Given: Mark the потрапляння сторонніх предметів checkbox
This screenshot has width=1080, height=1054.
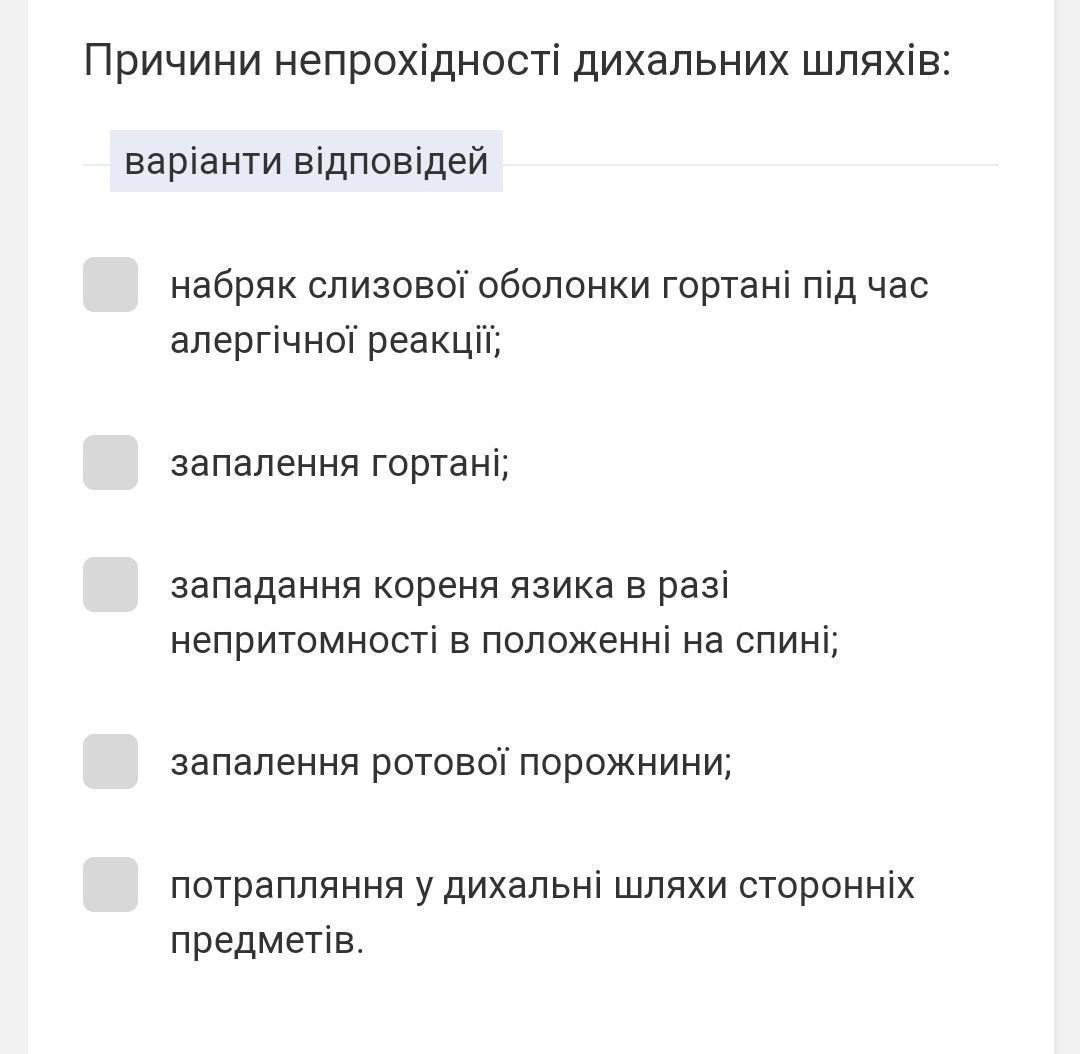Looking at the screenshot, I should coord(110,884).
